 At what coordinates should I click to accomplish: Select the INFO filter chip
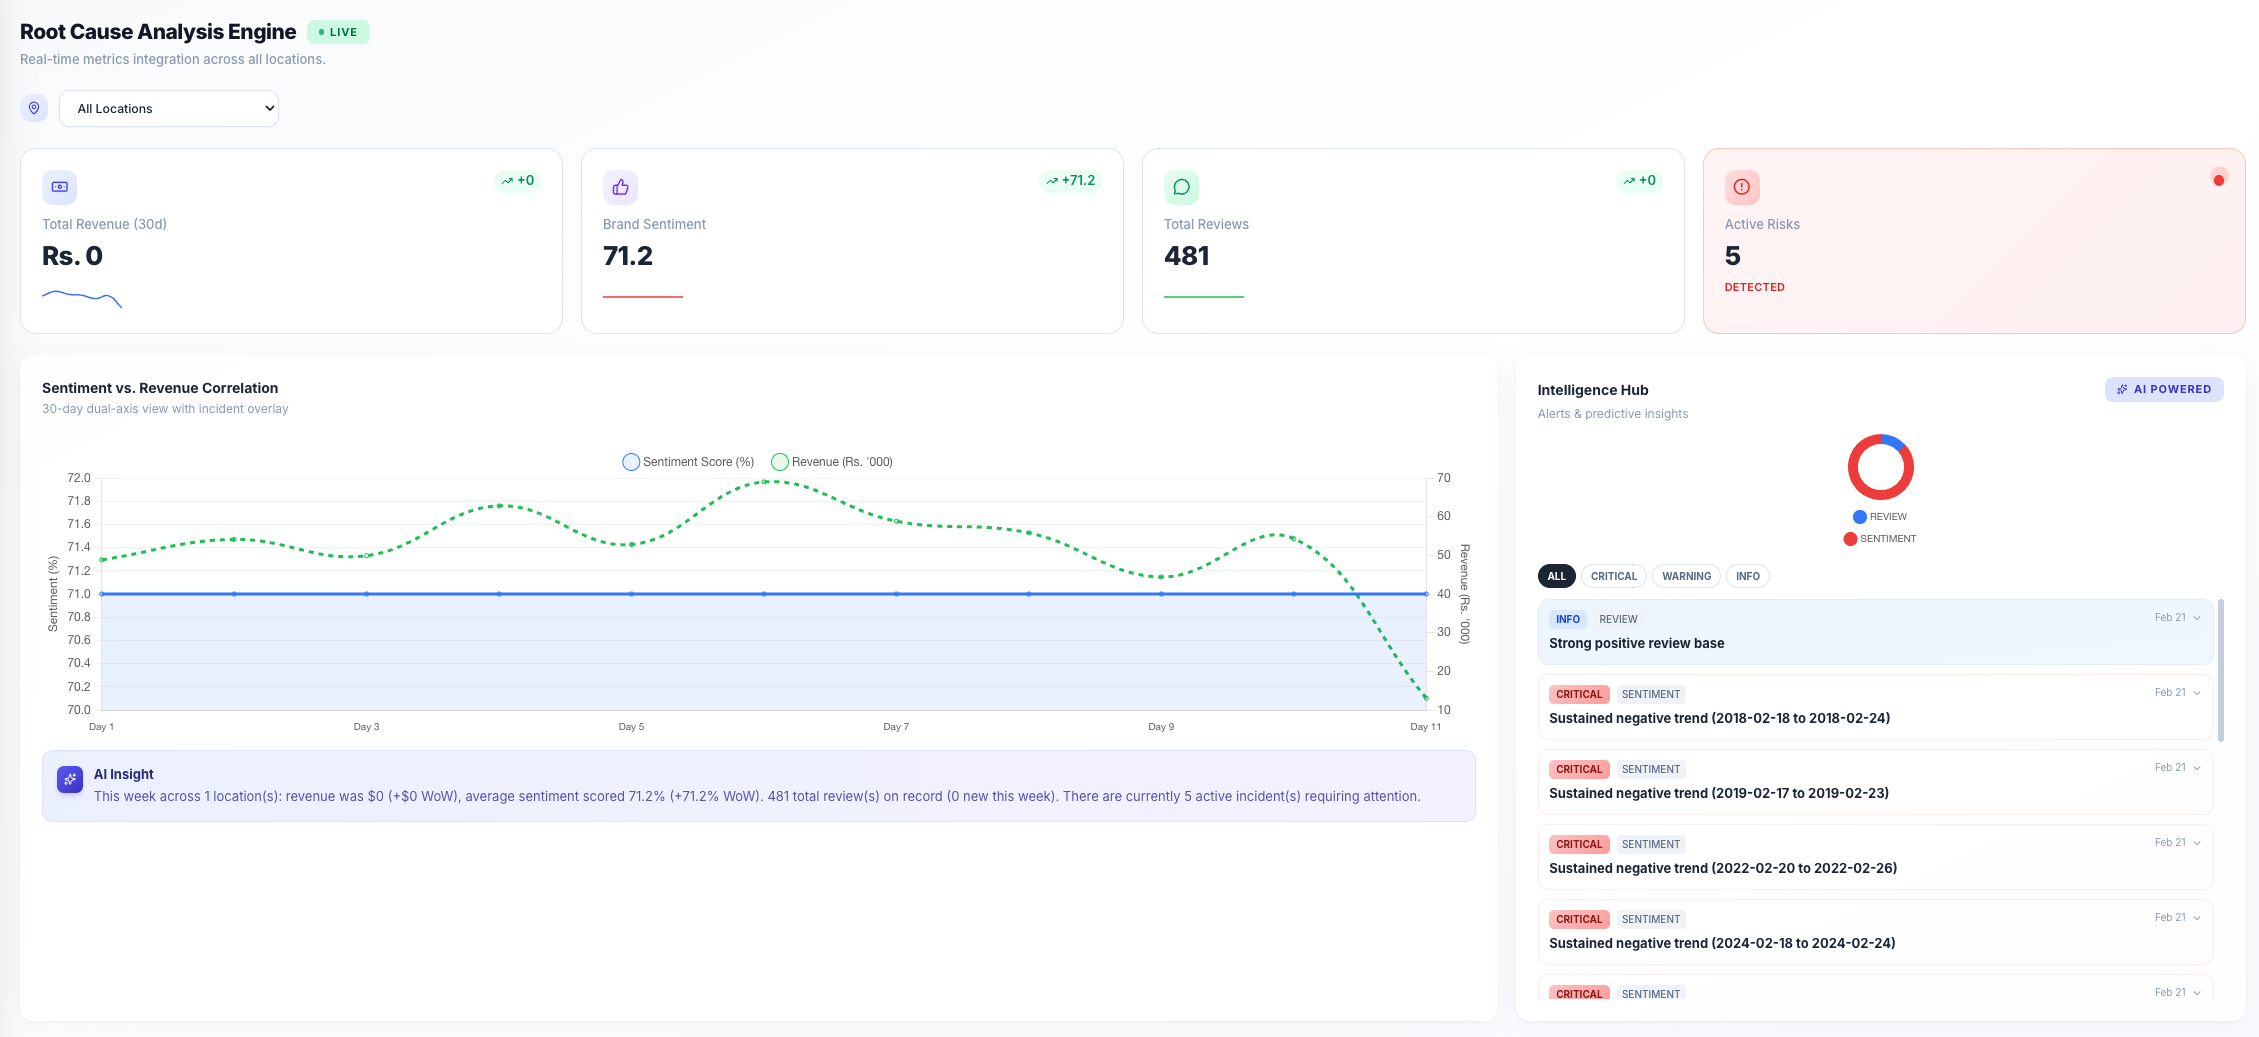pos(1747,576)
